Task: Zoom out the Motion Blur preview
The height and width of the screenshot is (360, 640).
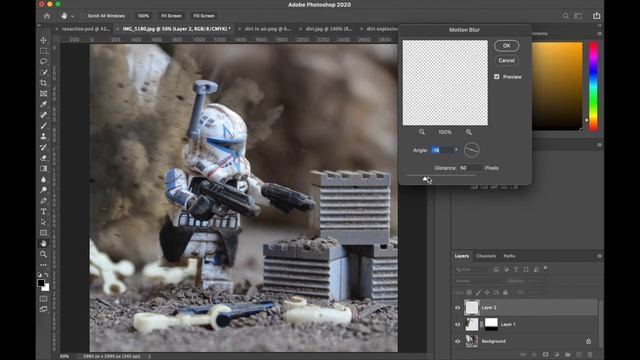Action: 422,132
